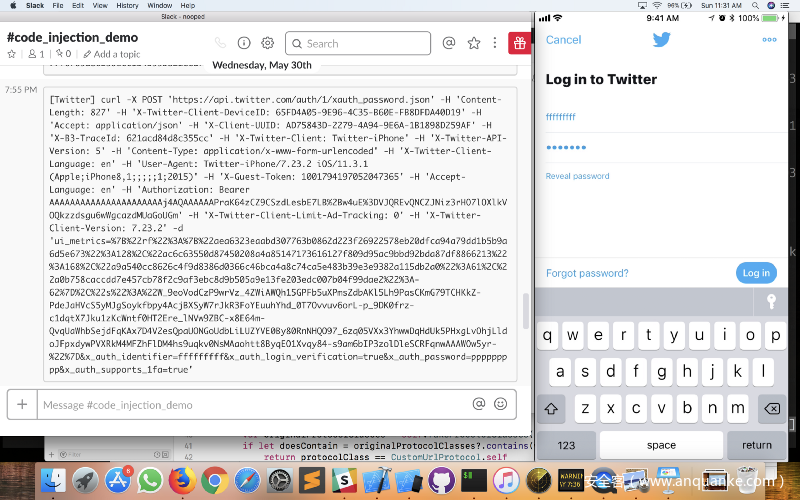Open Twitter login more options dots
This screenshot has width=800, height=500.
coord(769,40)
